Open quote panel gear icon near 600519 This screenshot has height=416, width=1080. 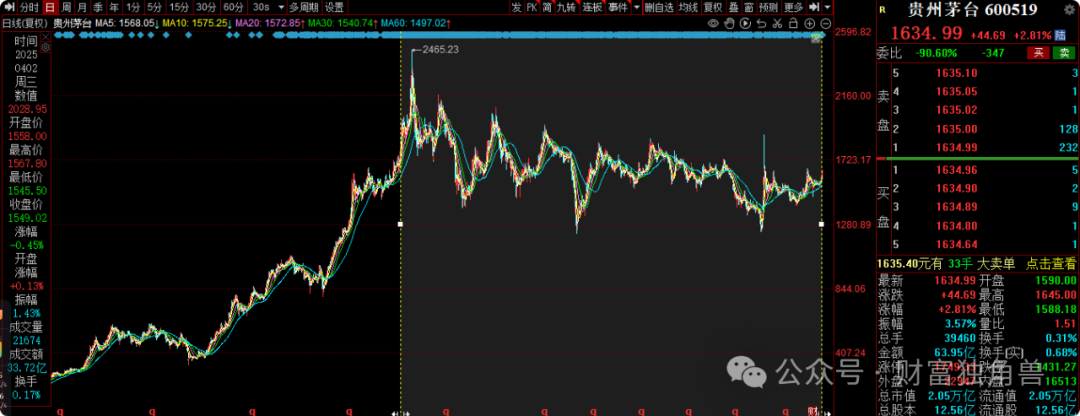[1070, 10]
